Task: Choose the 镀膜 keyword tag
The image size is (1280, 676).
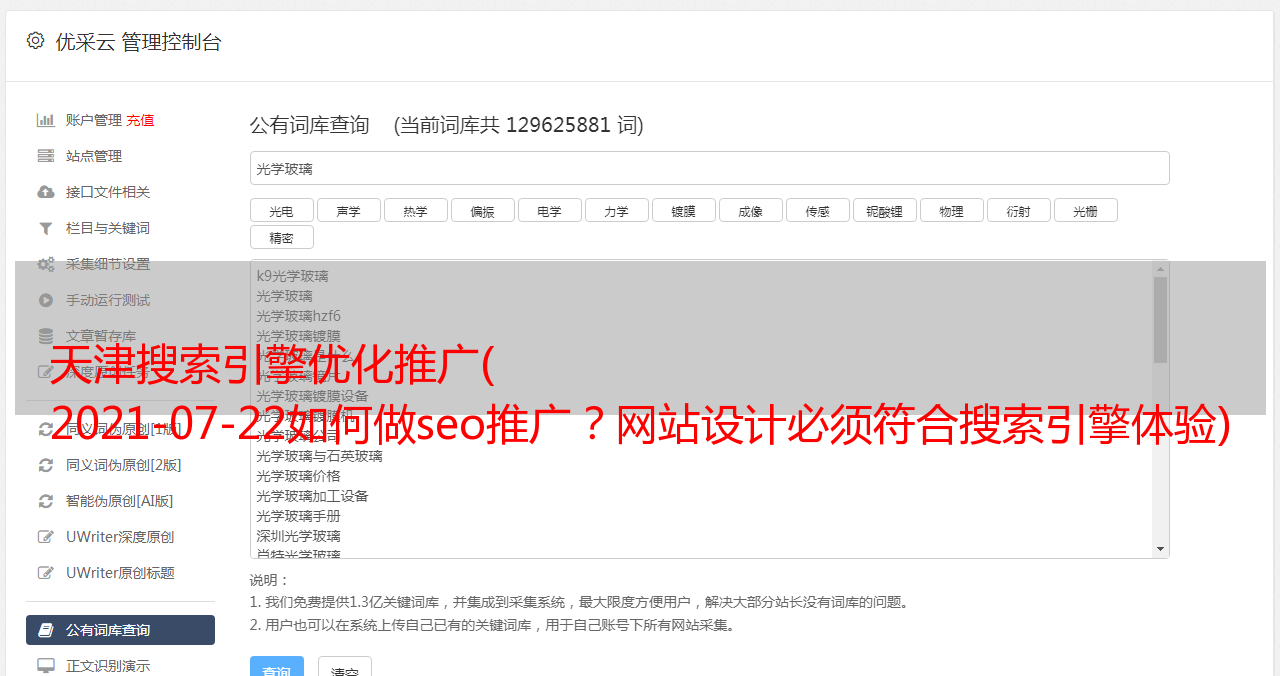Action: tap(684, 210)
